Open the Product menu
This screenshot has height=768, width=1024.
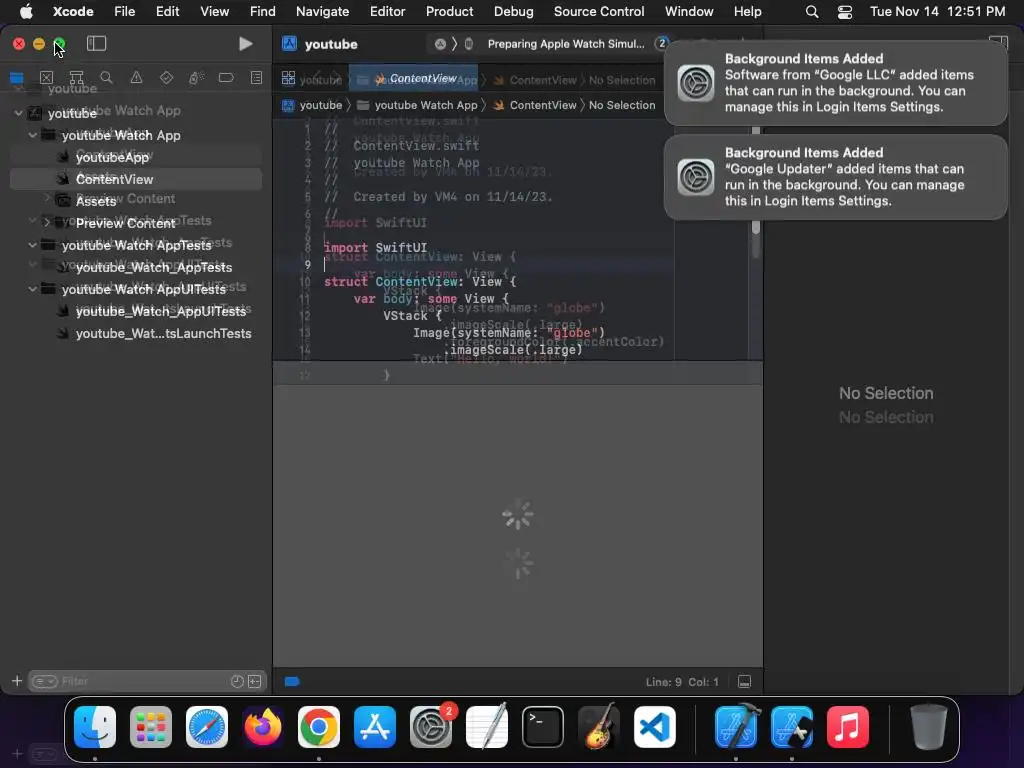coord(449,11)
